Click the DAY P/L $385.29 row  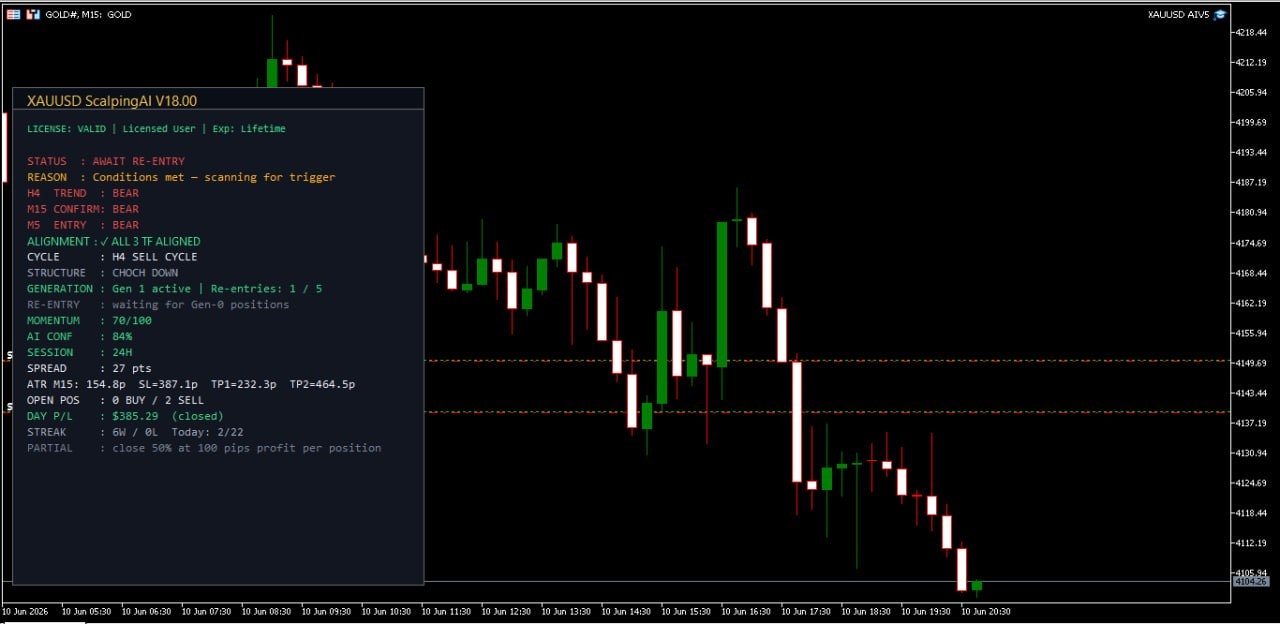125,416
